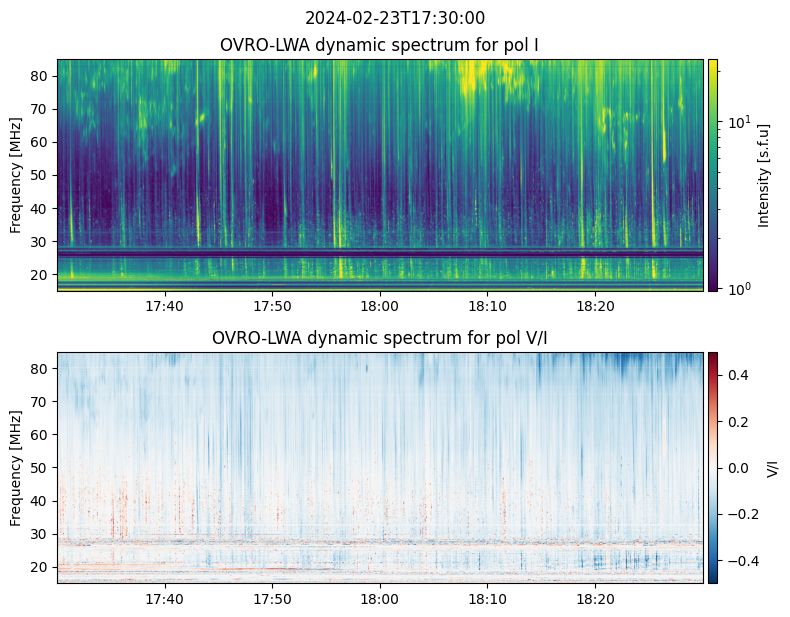
Task: Click the 10¹ tick on Intensity colorbar
Action: pyautogui.click(x=735, y=122)
